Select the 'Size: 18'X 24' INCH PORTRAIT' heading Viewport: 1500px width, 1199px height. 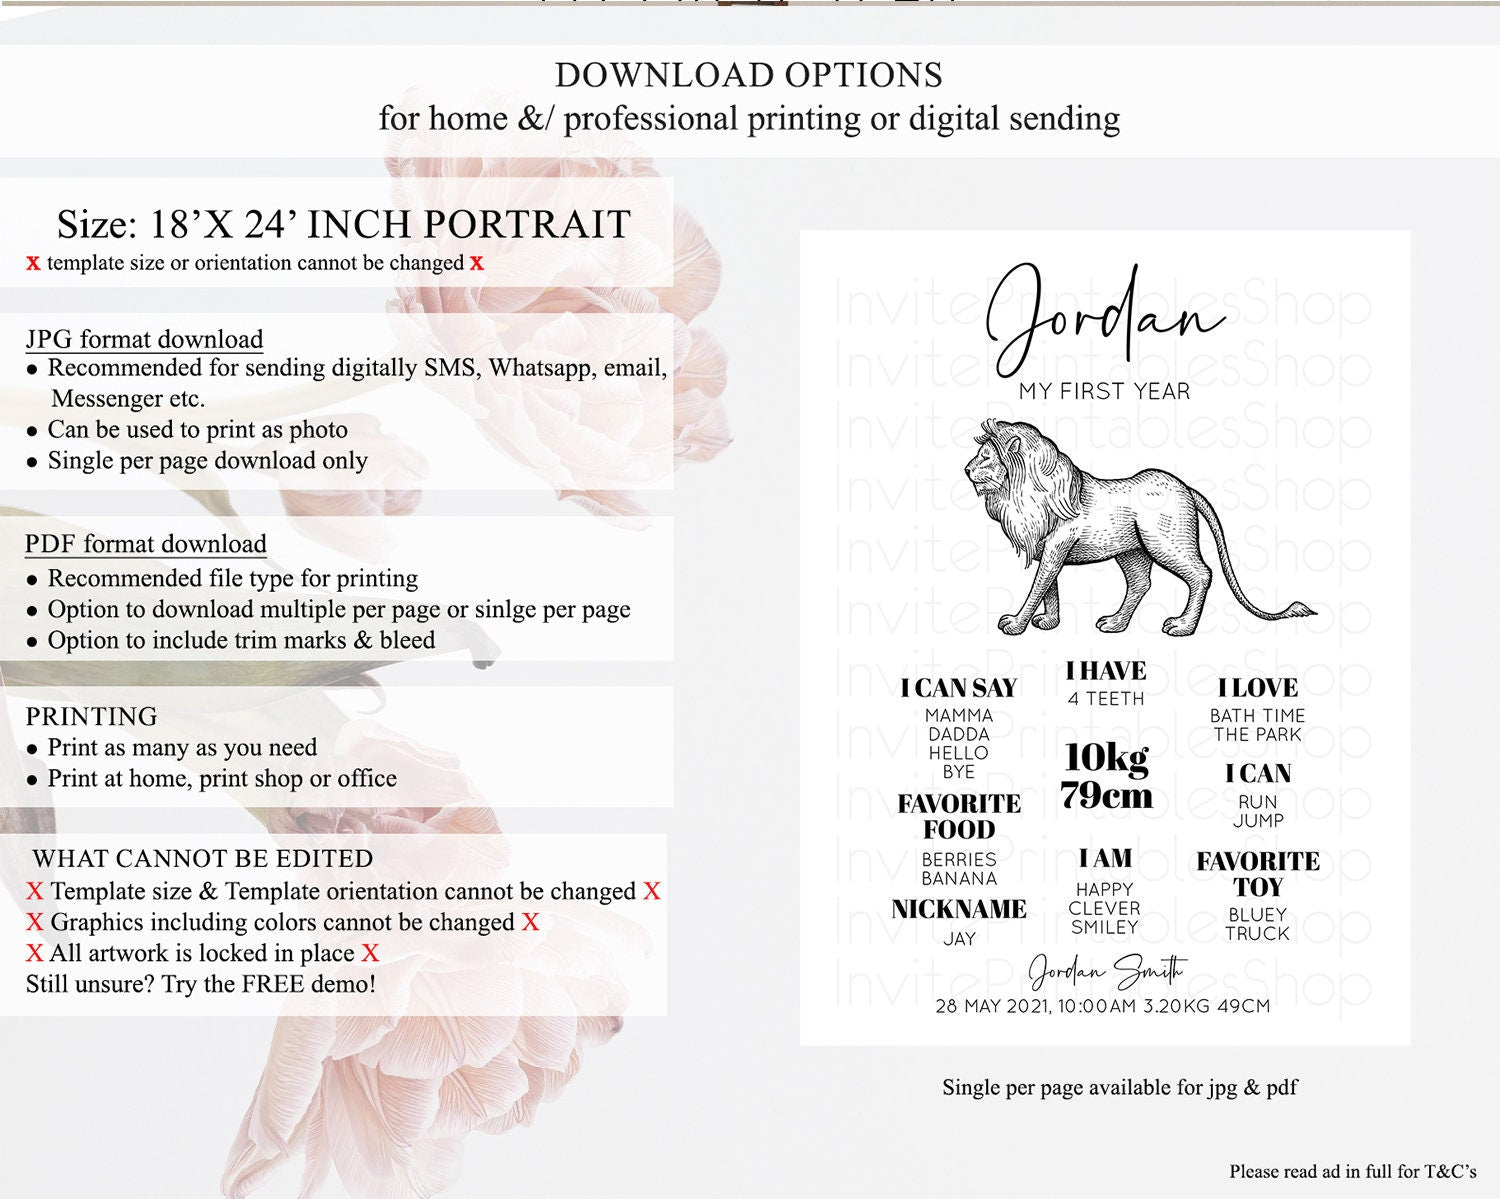(x=343, y=224)
